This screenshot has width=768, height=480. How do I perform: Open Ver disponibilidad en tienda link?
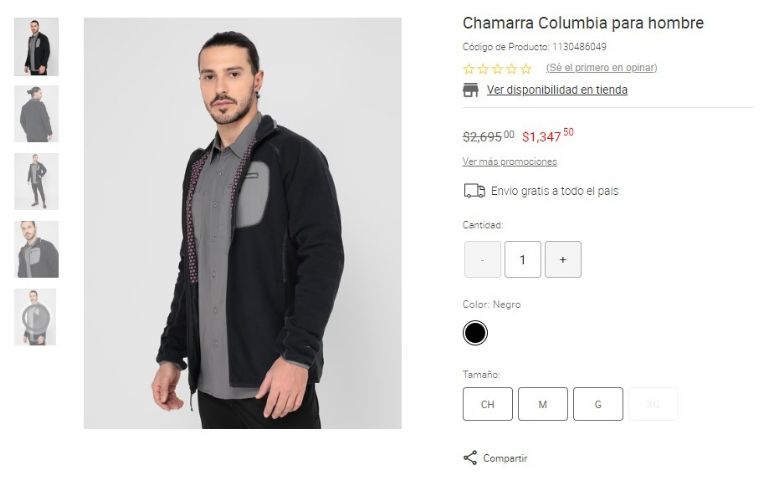[x=557, y=90]
